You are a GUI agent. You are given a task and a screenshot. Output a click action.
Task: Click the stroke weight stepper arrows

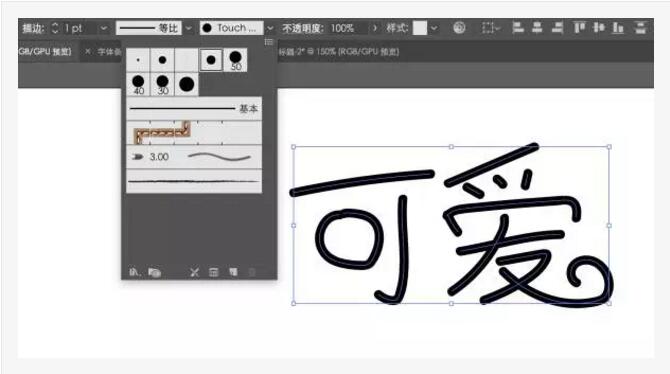click(55, 28)
